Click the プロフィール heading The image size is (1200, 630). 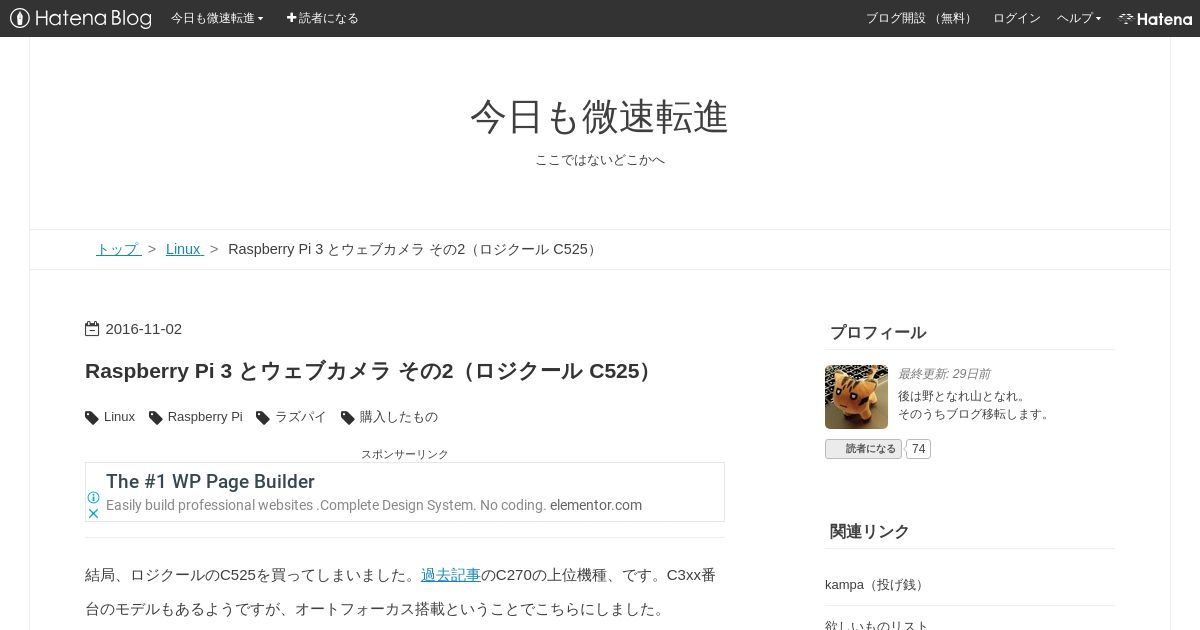click(x=878, y=333)
